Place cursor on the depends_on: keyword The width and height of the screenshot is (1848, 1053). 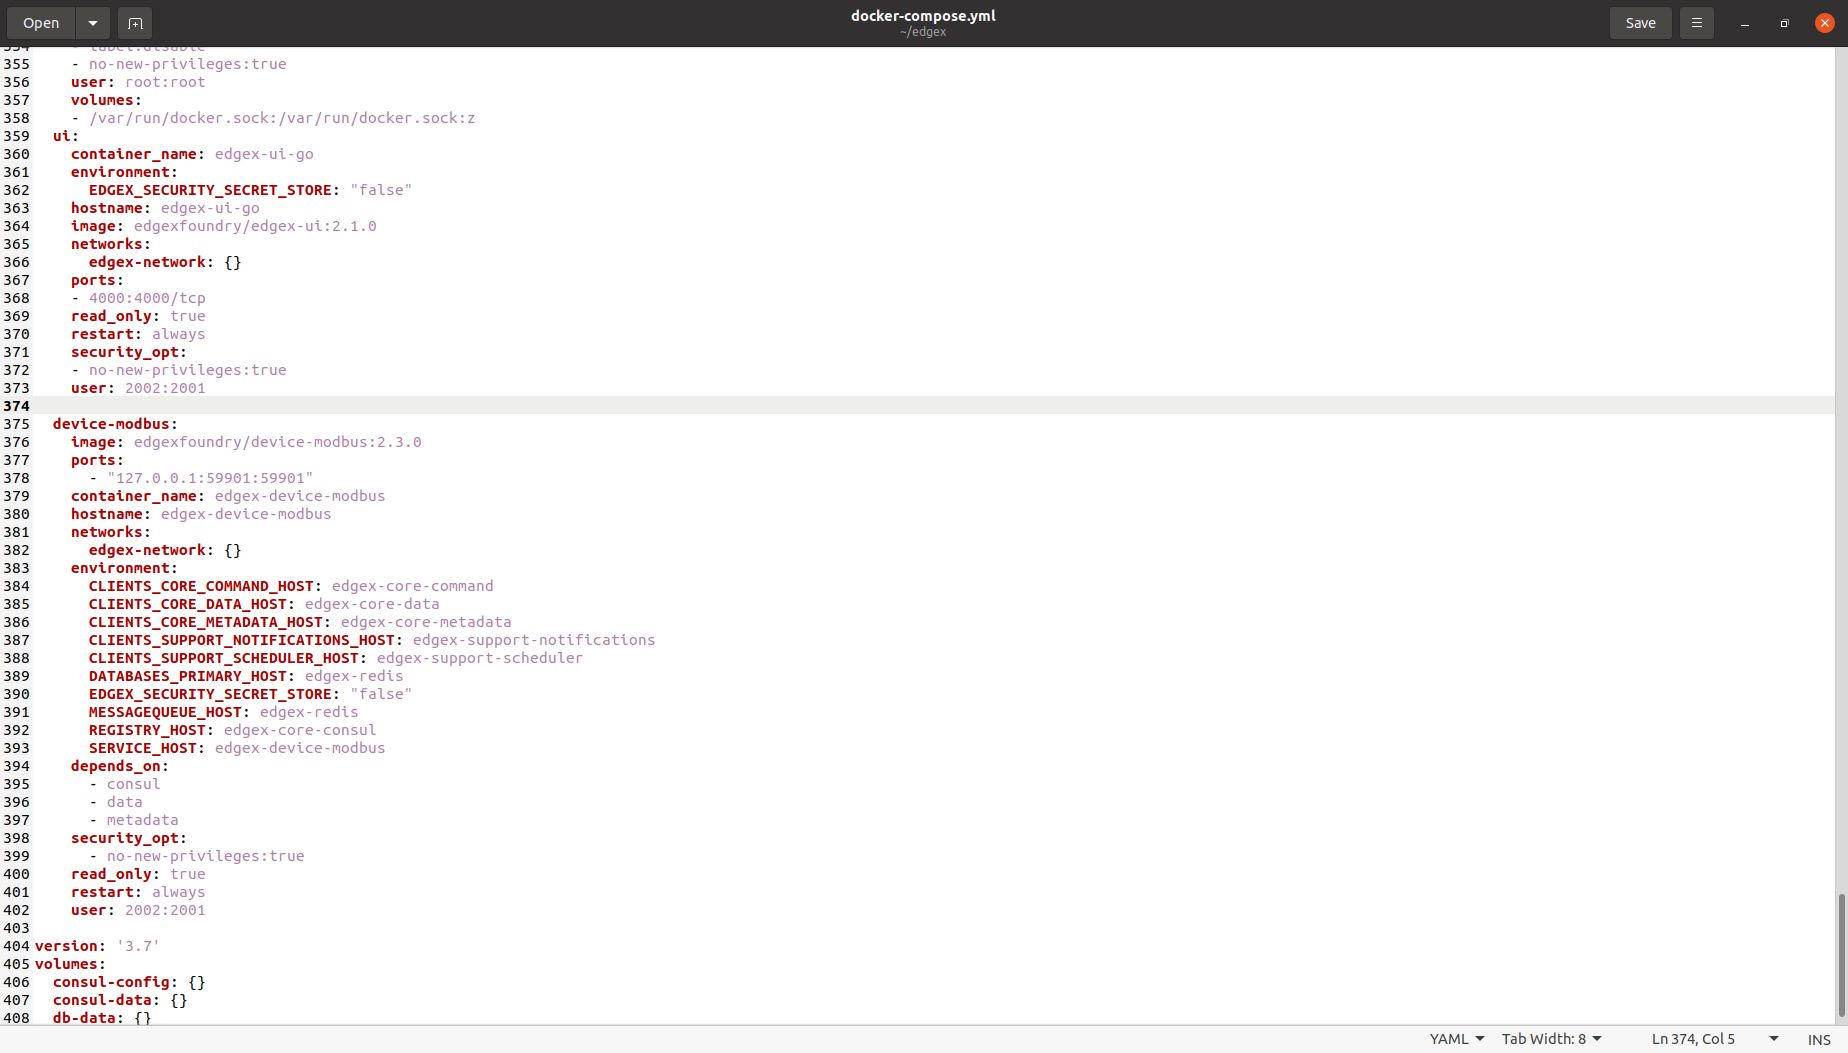(x=117, y=766)
